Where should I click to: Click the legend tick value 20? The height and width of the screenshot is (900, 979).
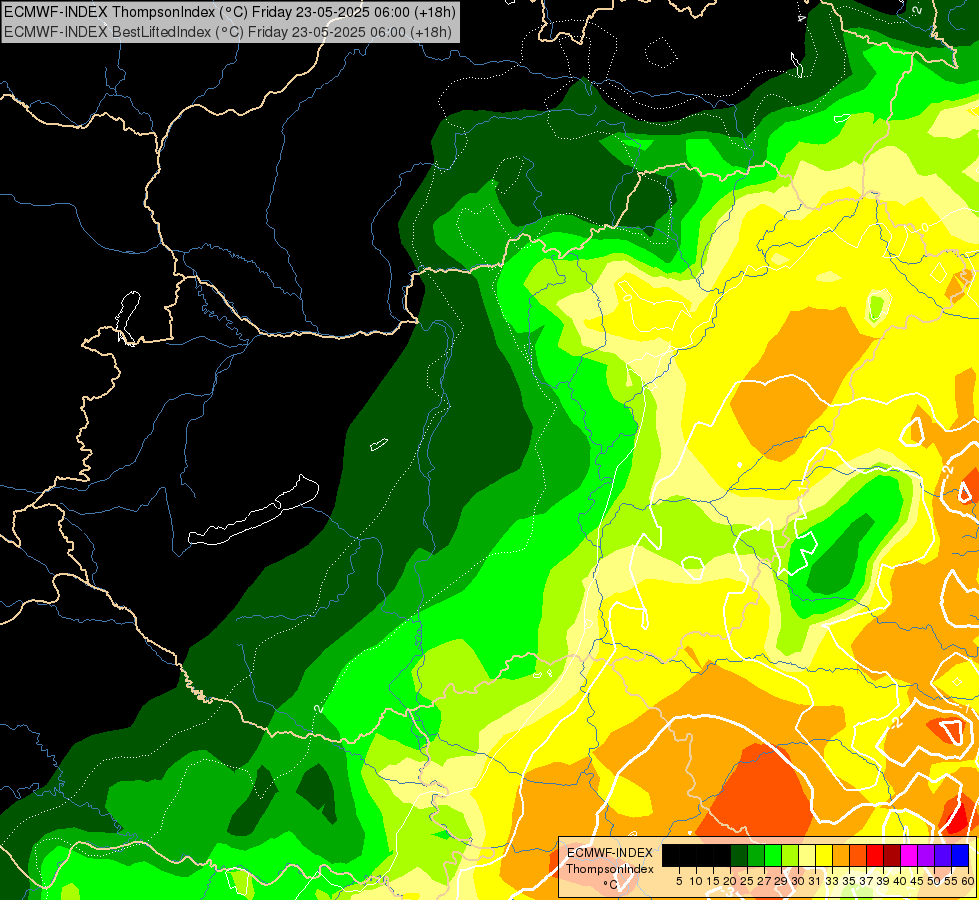coord(731,881)
